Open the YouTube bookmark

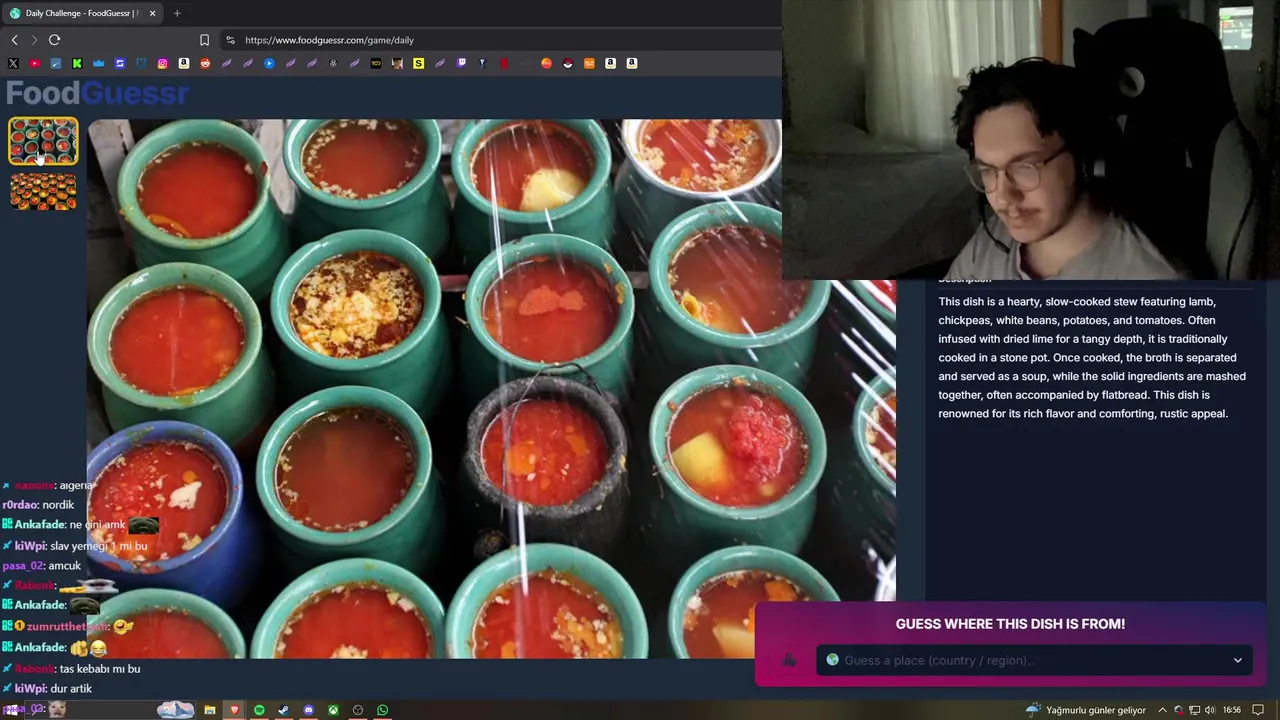(x=35, y=63)
